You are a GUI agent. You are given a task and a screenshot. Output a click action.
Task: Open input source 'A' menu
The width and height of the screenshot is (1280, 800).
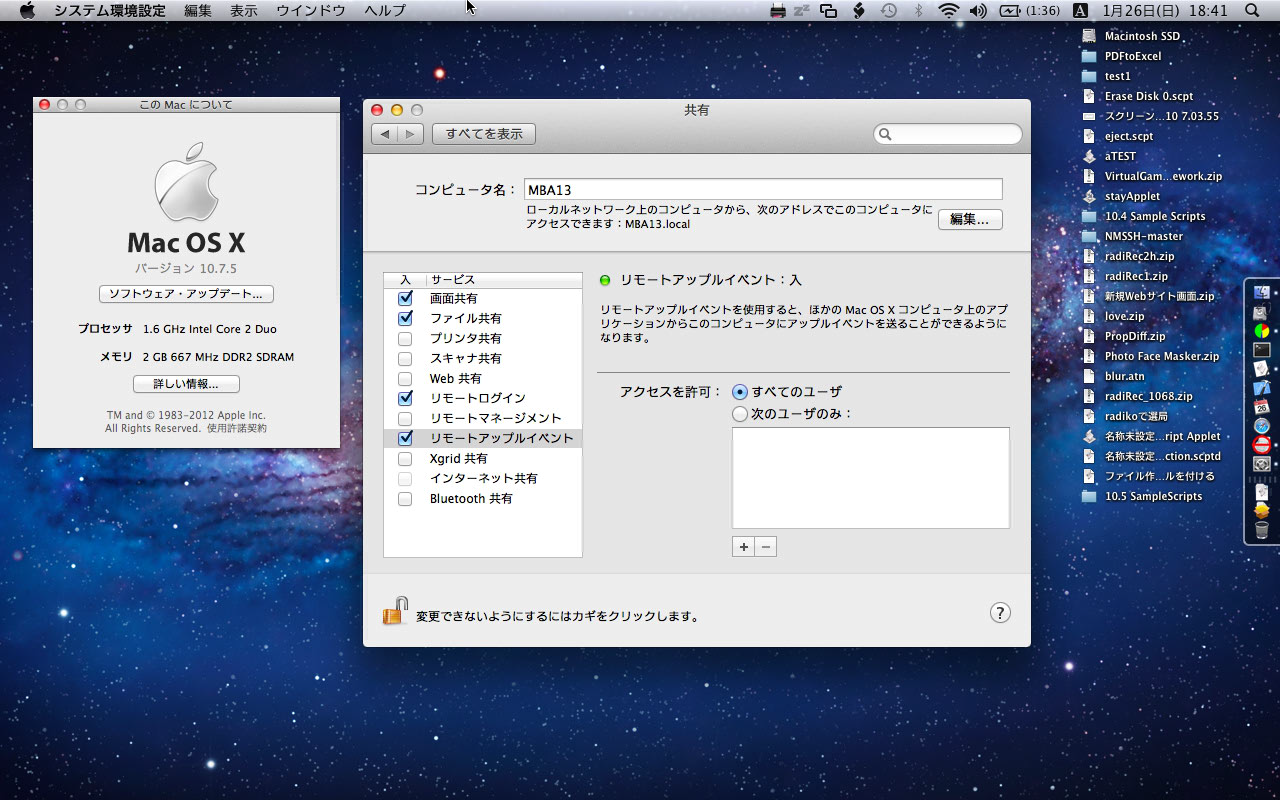point(1080,10)
